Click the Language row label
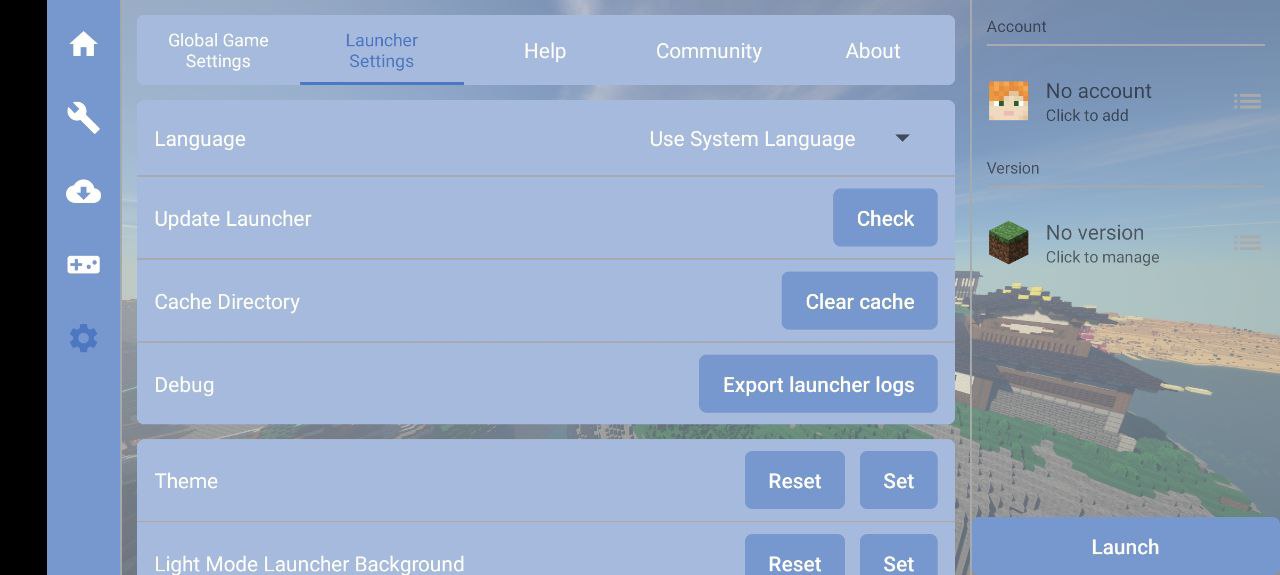The width and height of the screenshot is (1280, 575). pos(200,139)
